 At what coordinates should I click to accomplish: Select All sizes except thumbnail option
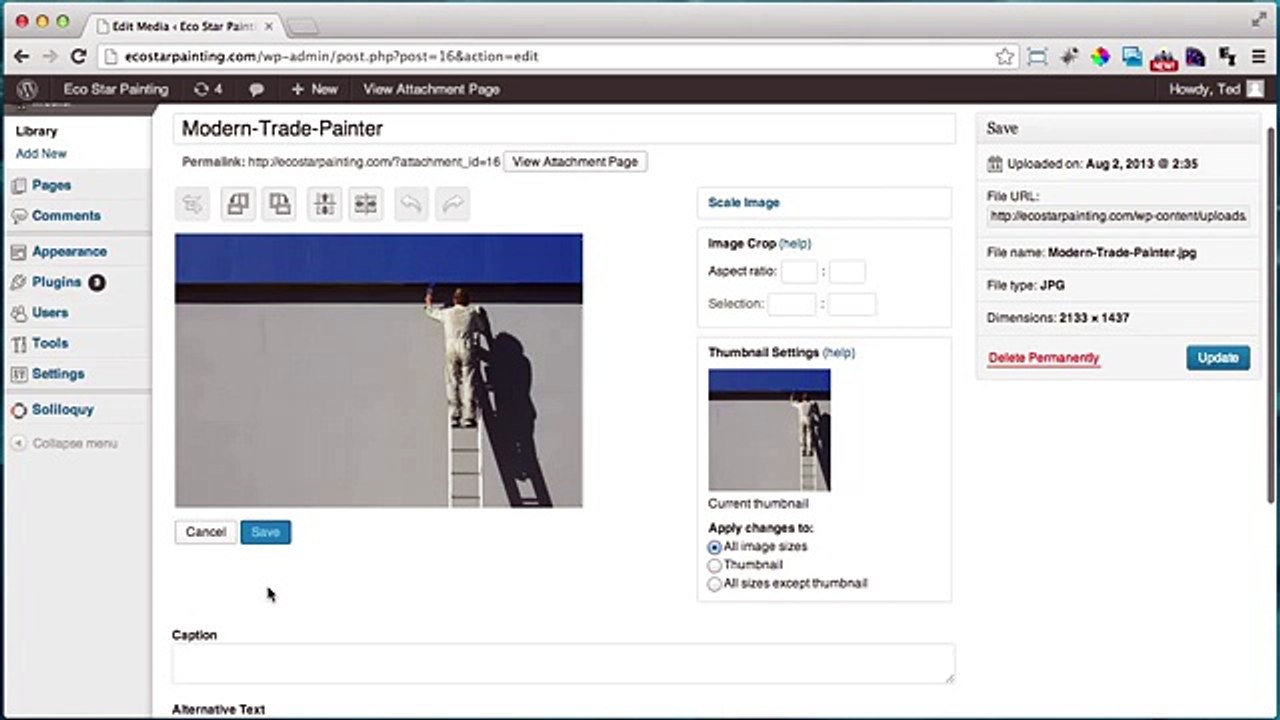(714, 583)
